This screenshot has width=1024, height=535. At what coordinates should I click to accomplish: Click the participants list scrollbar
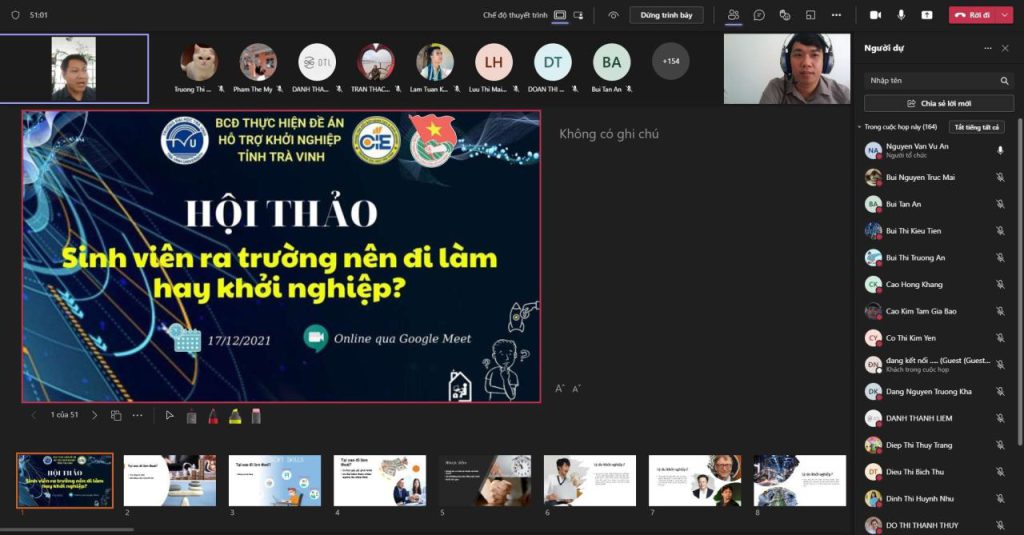[x=1019, y=281]
